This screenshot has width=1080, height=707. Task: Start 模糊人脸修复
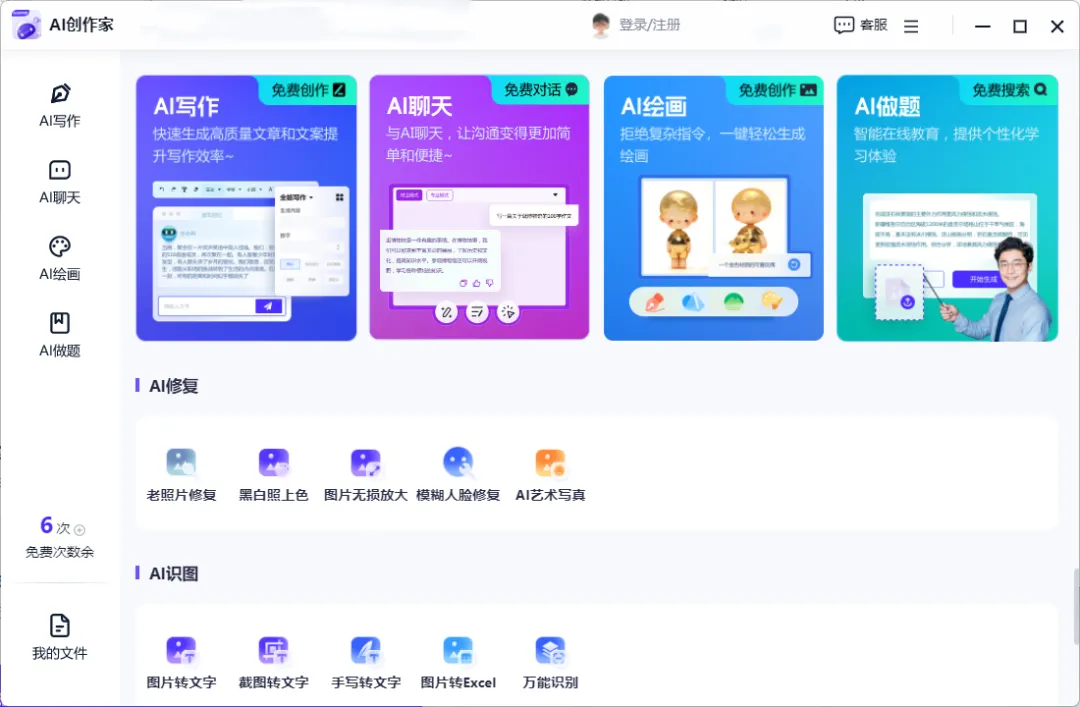point(458,473)
